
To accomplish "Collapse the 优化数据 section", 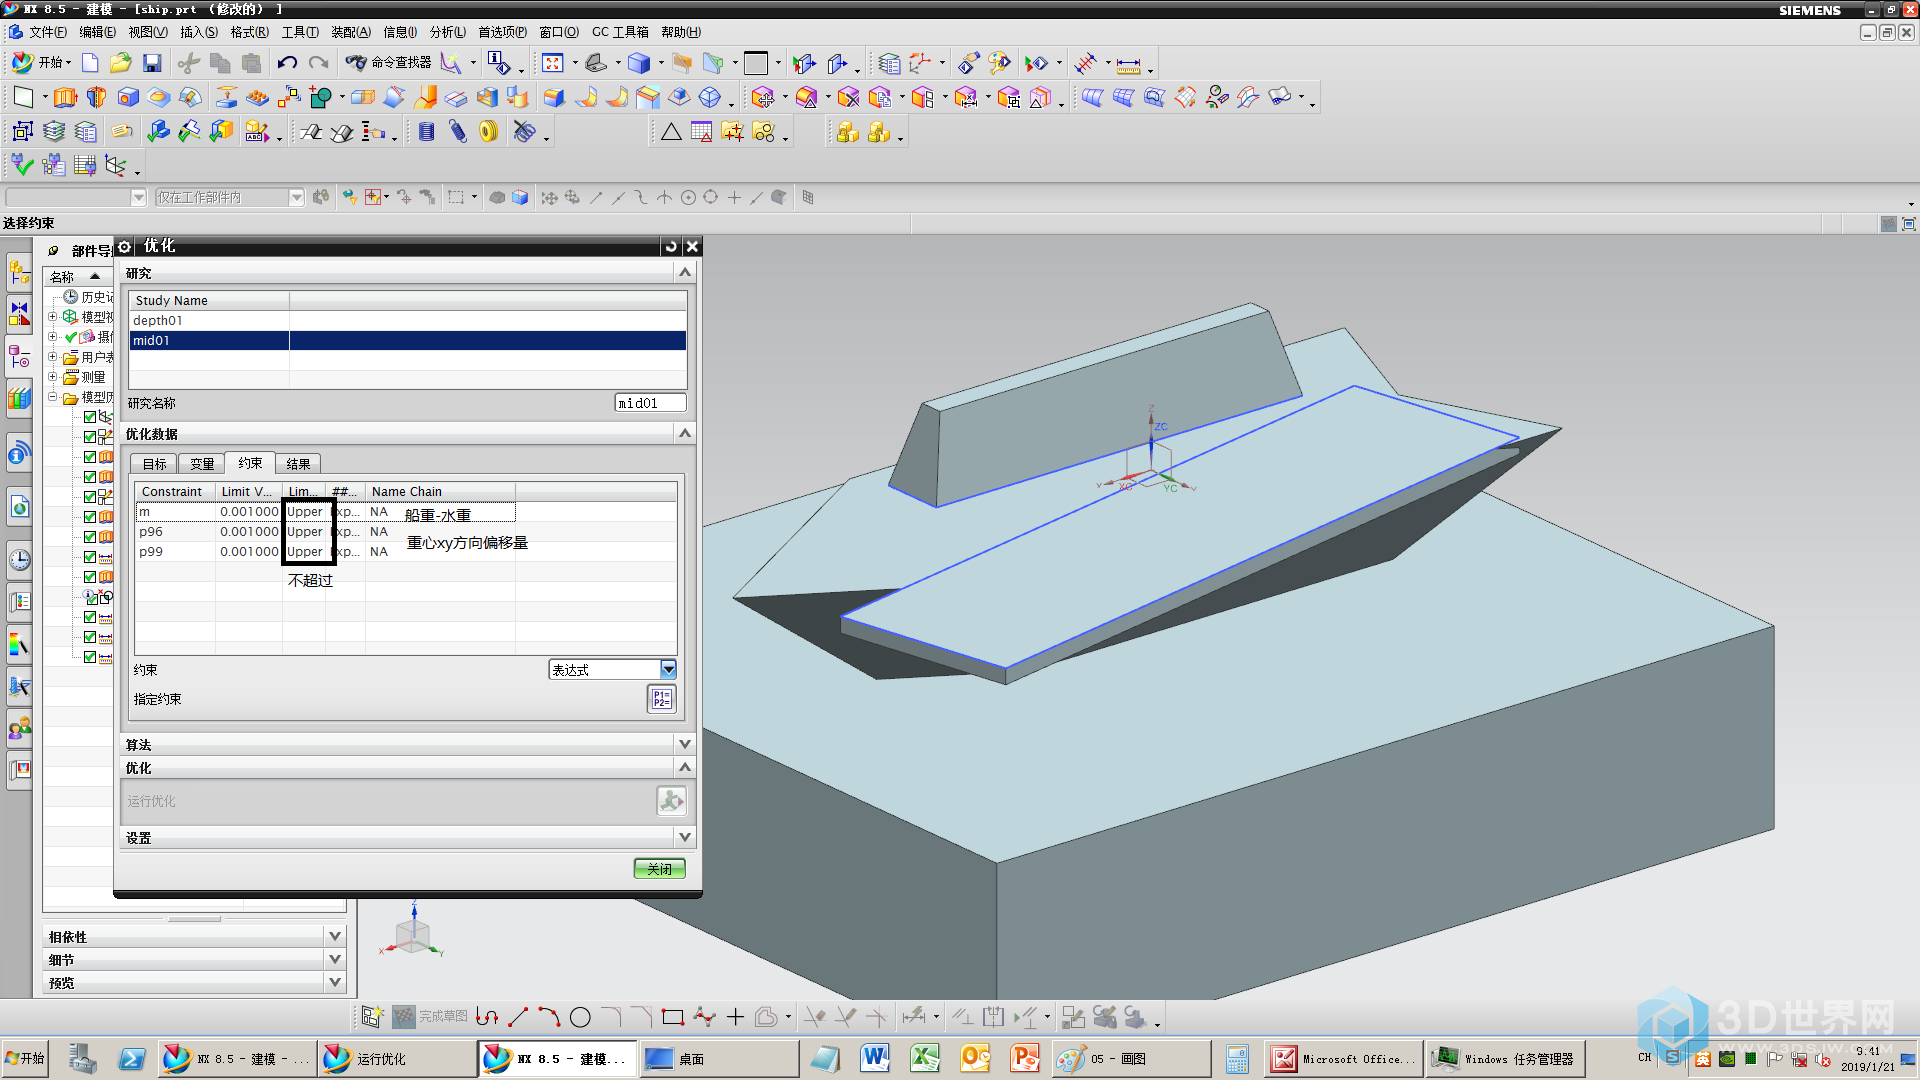I will 685,433.
